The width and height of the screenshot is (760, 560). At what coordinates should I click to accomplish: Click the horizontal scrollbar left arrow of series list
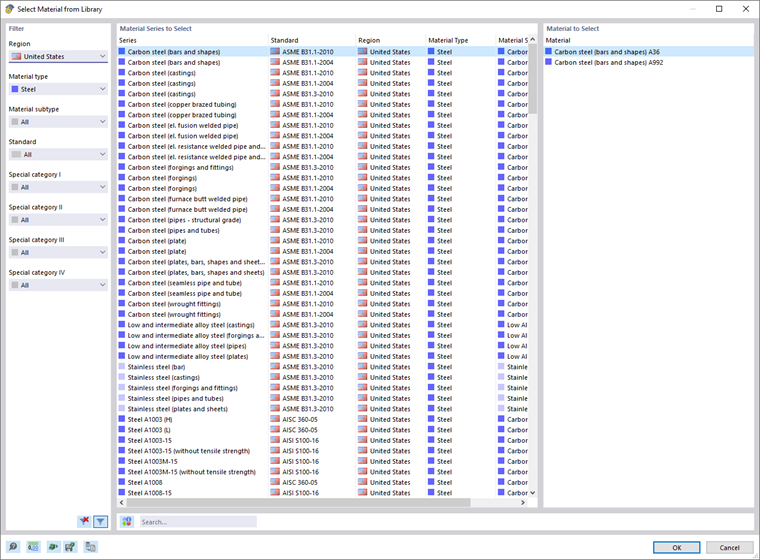click(122, 502)
